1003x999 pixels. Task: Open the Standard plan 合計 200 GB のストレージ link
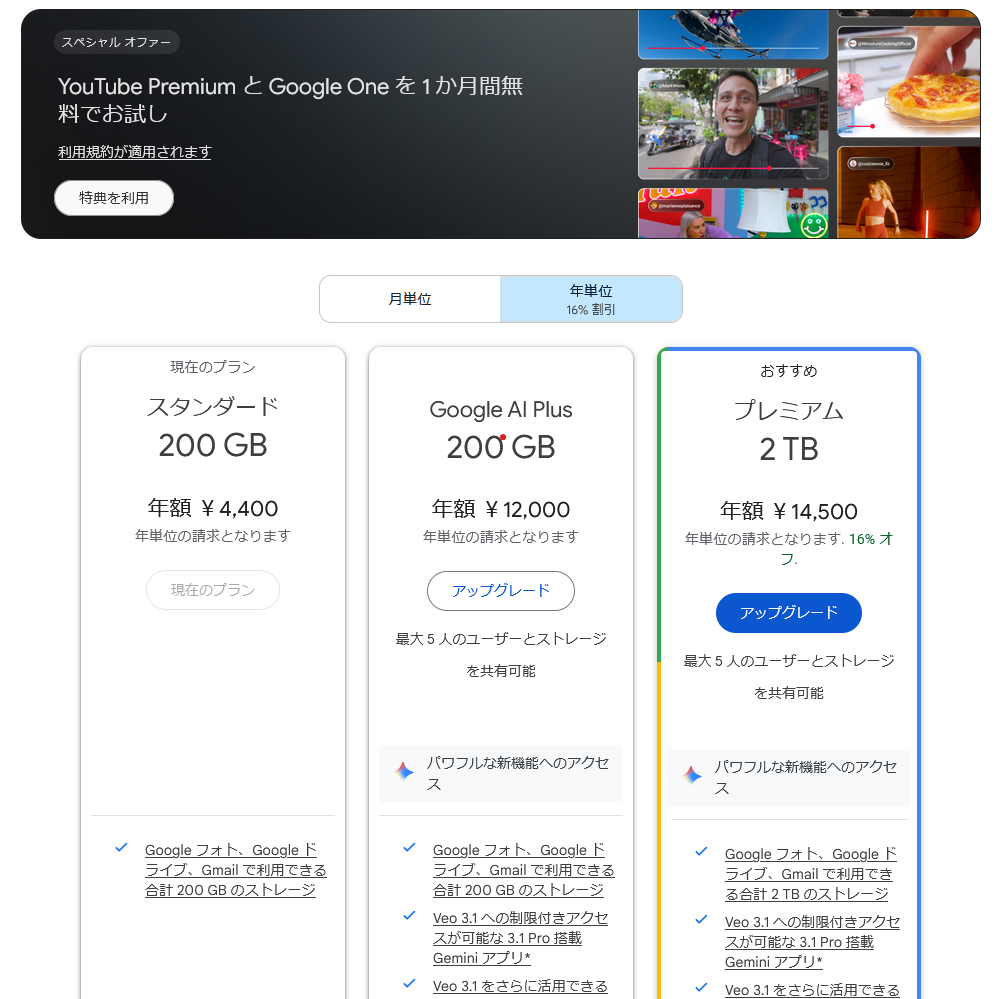(235, 870)
